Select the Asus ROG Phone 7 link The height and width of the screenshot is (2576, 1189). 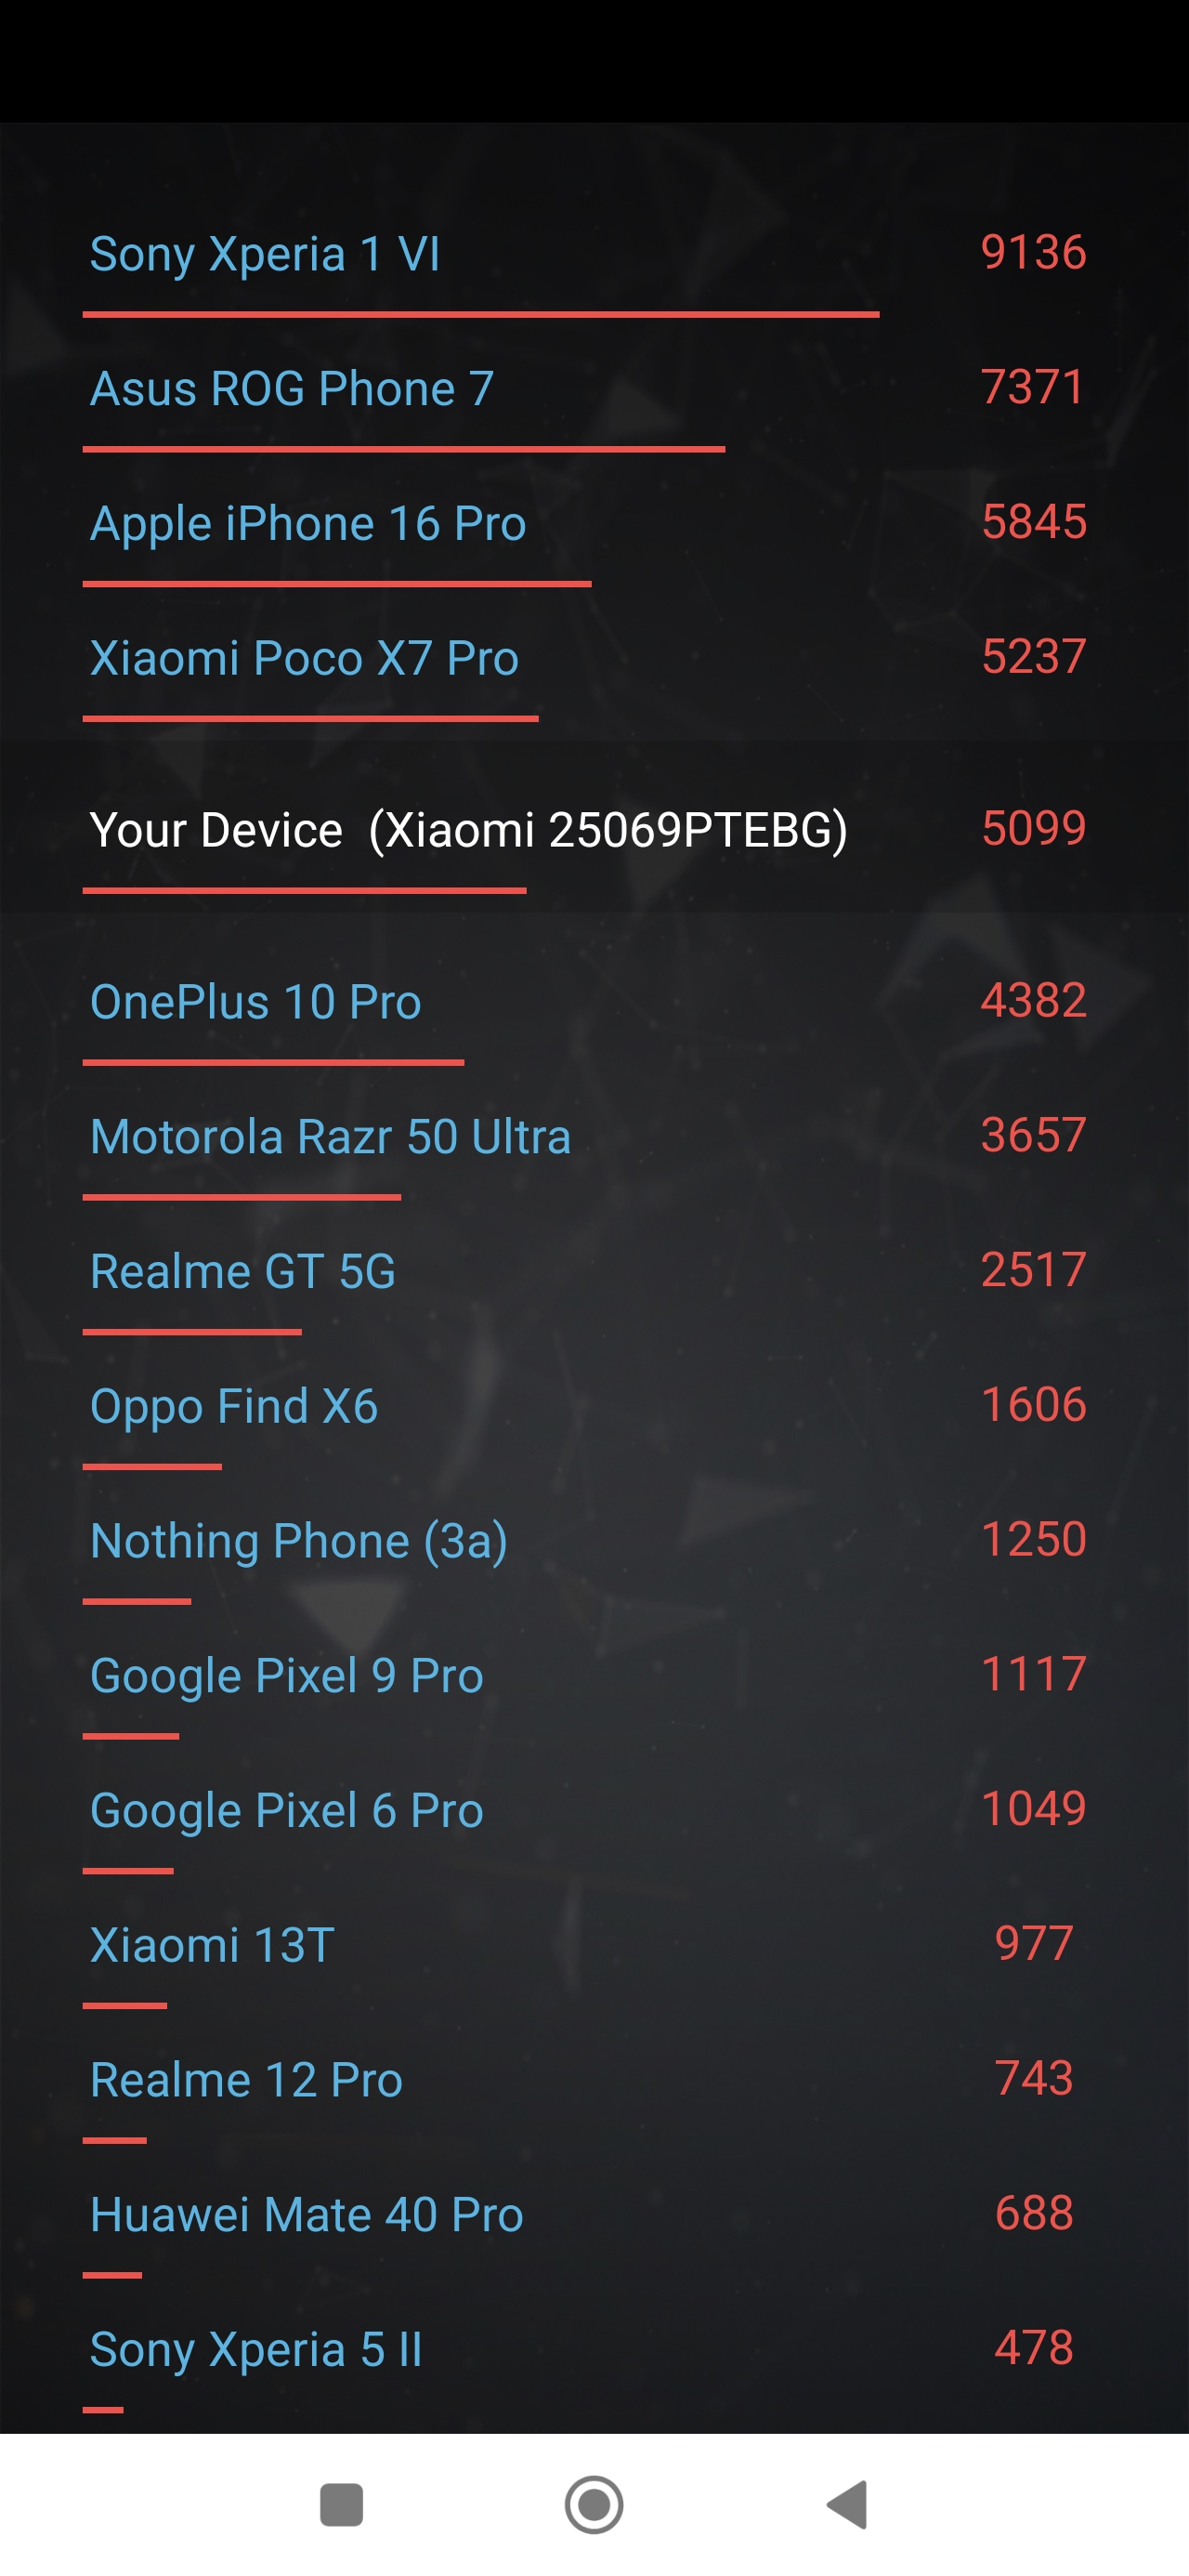click(292, 389)
